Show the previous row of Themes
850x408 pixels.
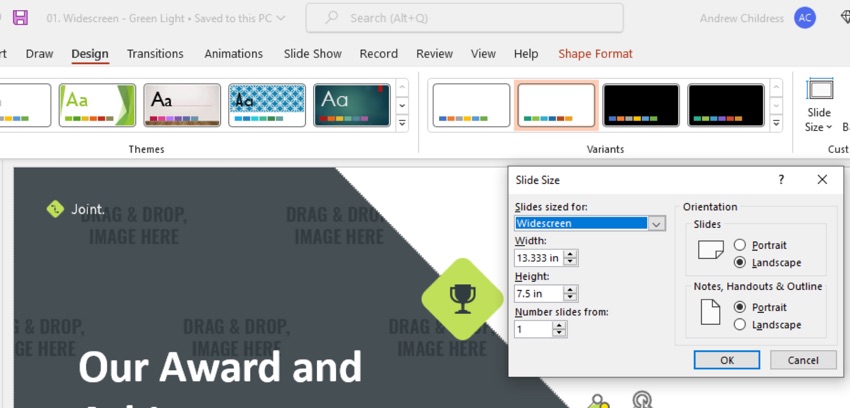point(402,87)
